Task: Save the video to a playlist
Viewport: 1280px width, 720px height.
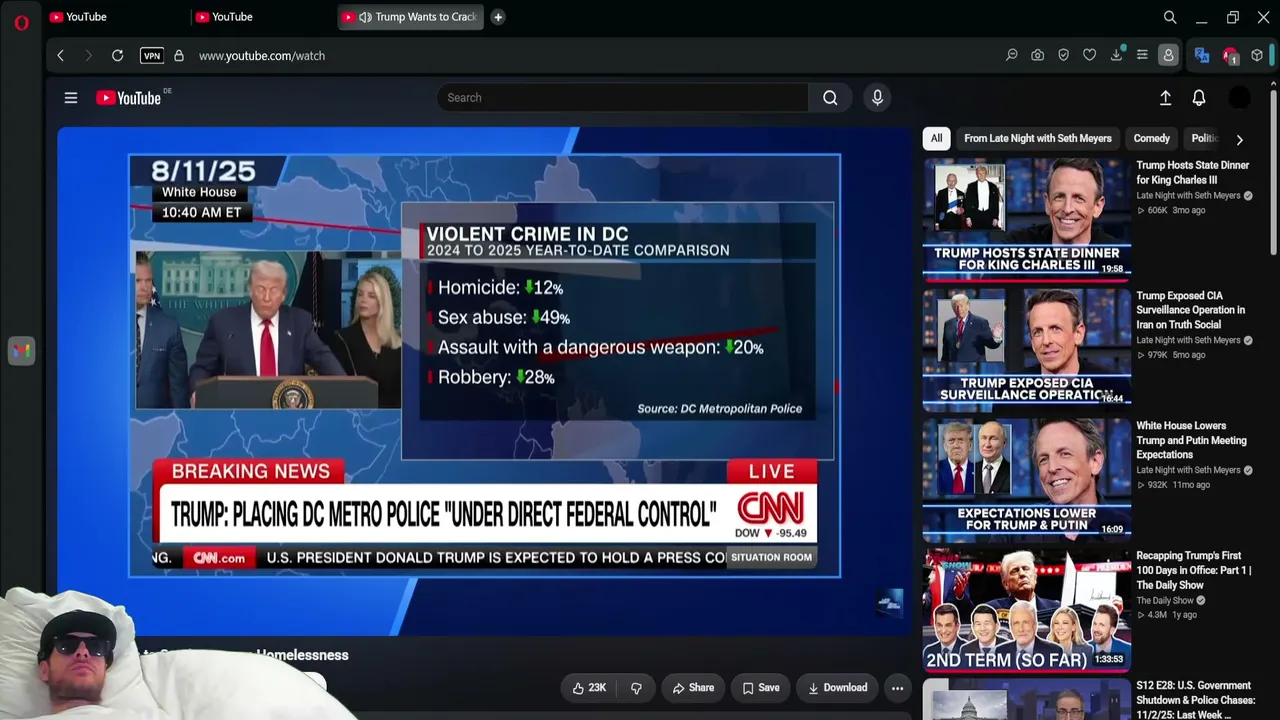Action: [x=761, y=688]
